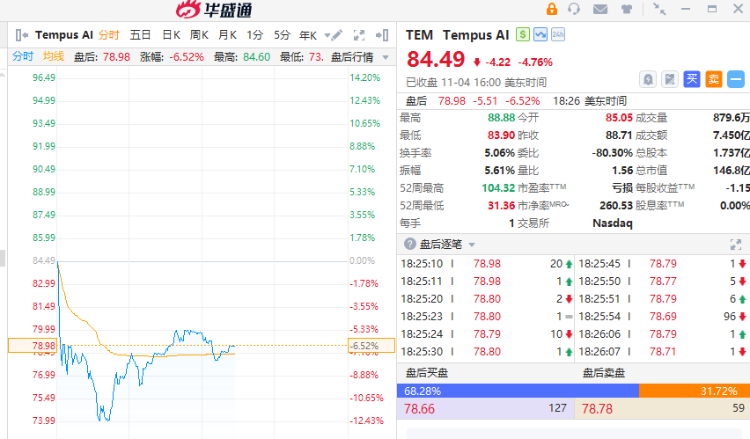Click the 52周最高 value 104.32
The width and height of the screenshot is (750, 439).
click(x=498, y=188)
